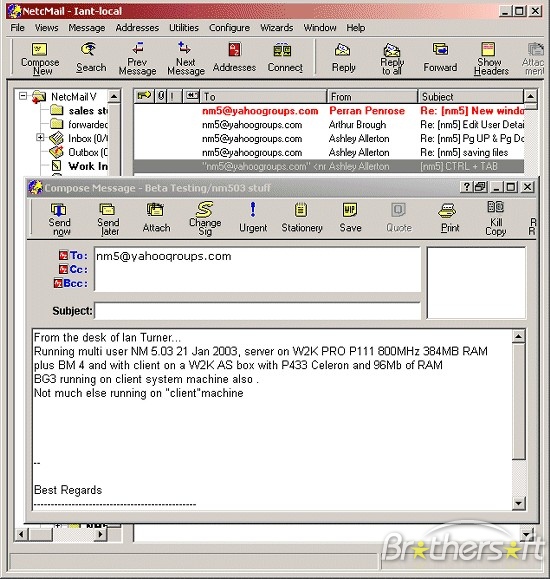Image resolution: width=550 pixels, height=579 pixels.
Task: Click Kill Copy icon
Action: (495, 219)
